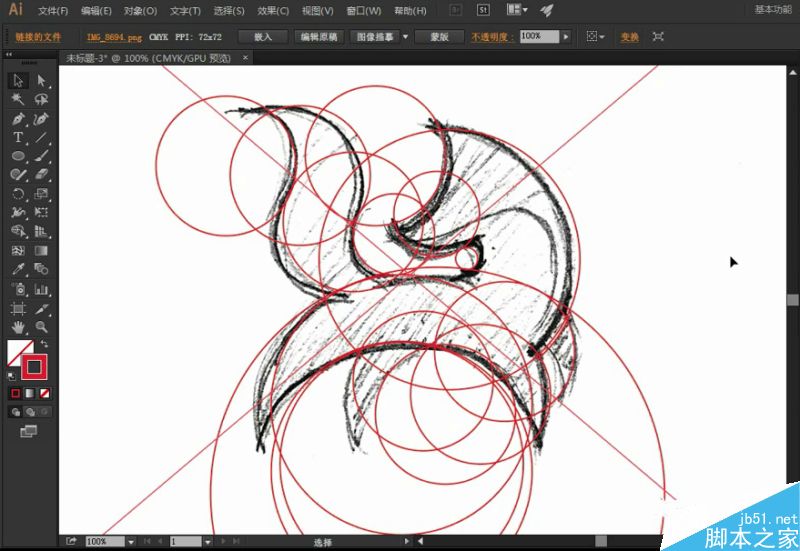This screenshot has height=551, width=800.
Task: Open the 选择(S) menu
Action: coord(229,11)
